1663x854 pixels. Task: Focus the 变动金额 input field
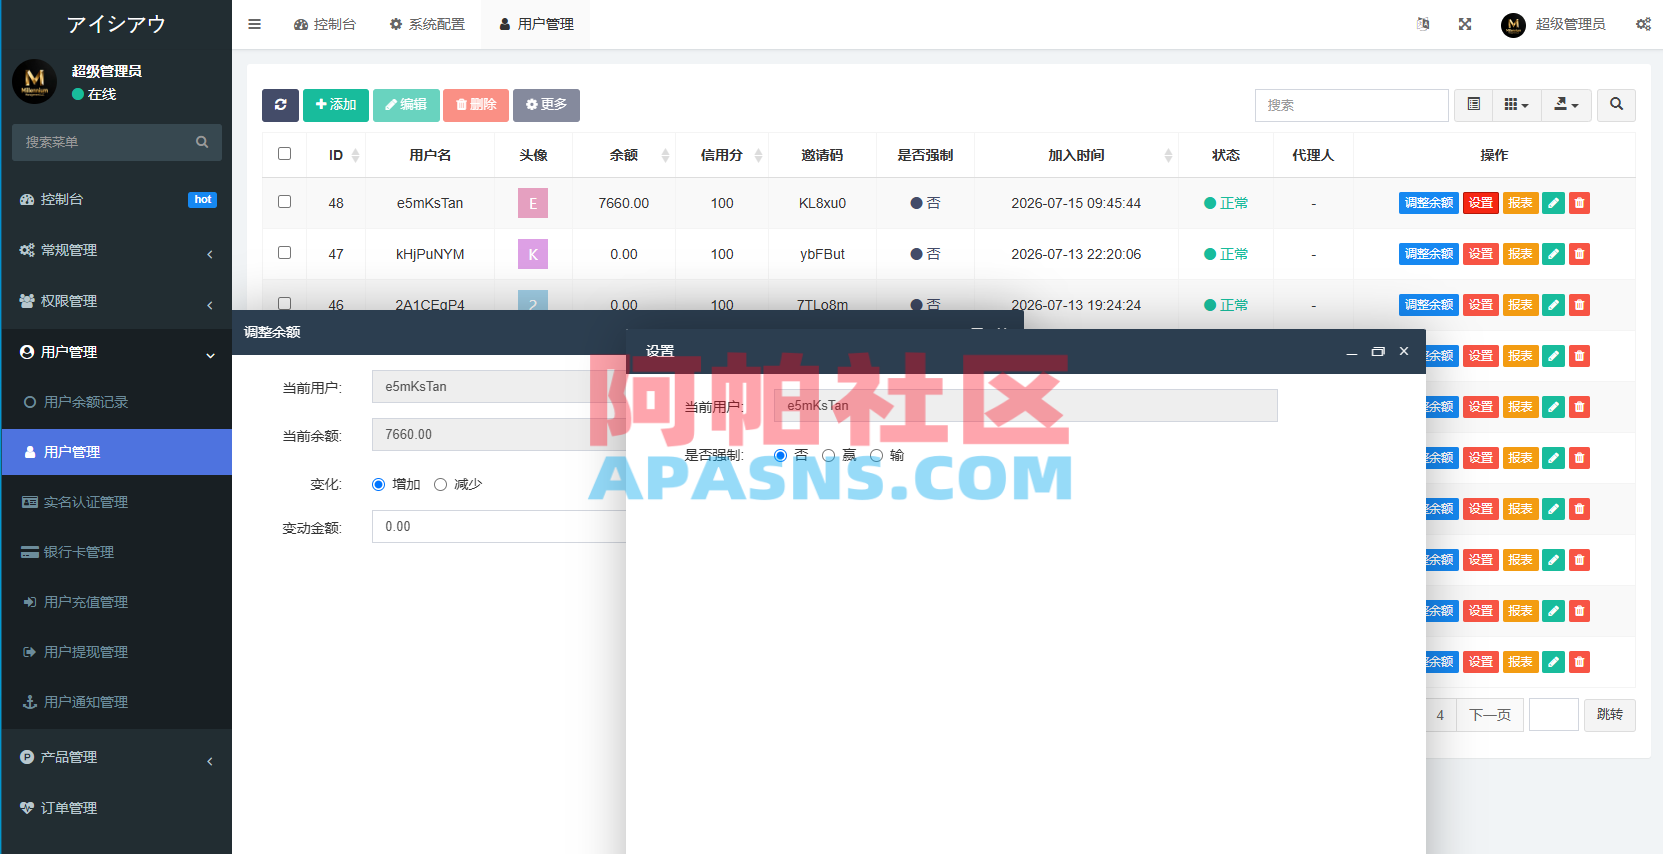[499, 527]
